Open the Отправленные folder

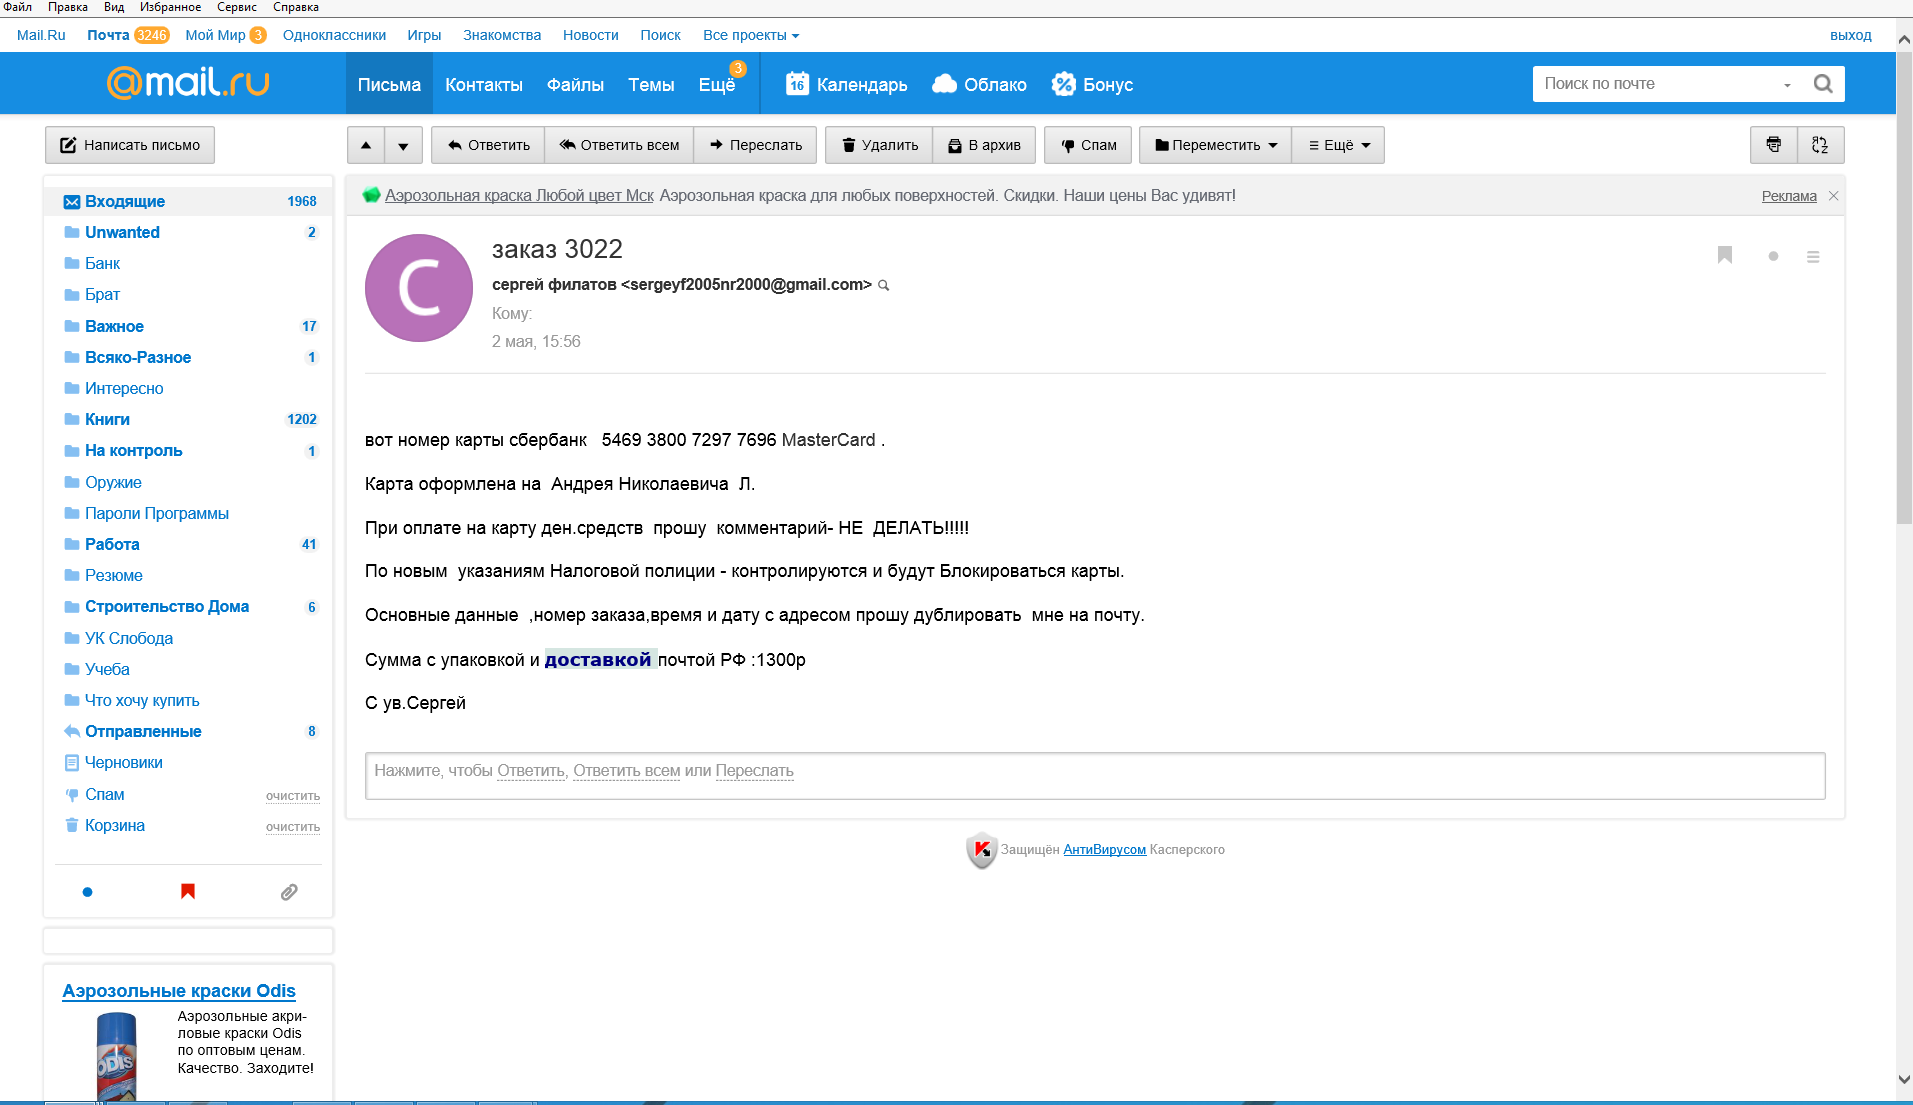point(143,731)
